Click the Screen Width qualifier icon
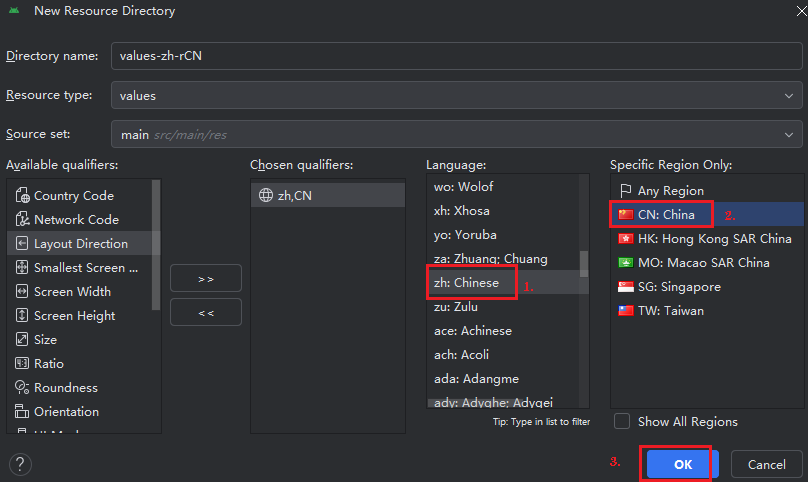This screenshot has width=808, height=483. (x=22, y=291)
